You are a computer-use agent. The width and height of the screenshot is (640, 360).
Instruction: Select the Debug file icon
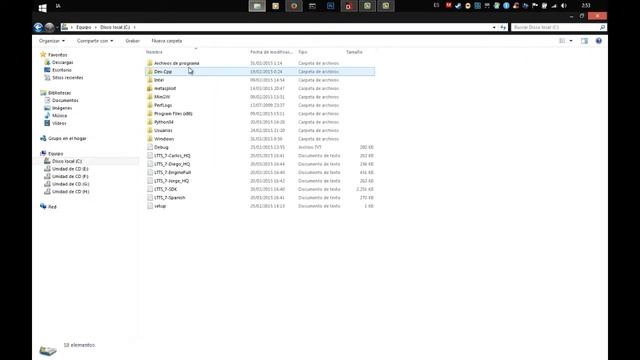pos(150,147)
